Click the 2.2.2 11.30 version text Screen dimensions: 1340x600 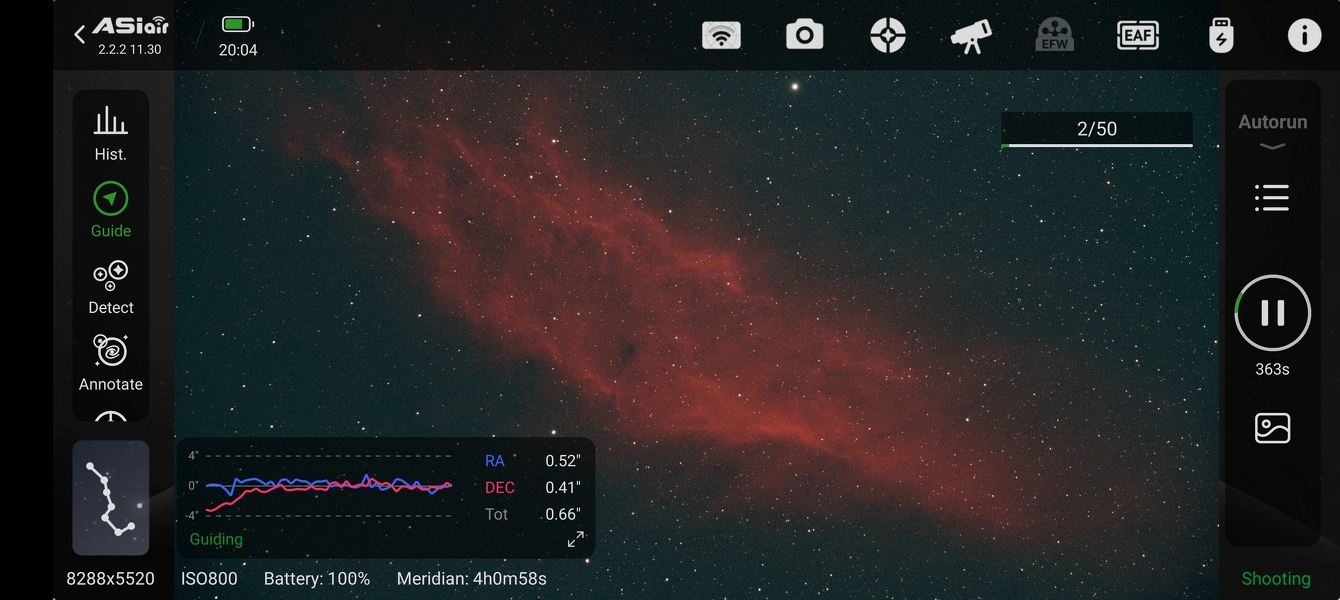[130, 49]
